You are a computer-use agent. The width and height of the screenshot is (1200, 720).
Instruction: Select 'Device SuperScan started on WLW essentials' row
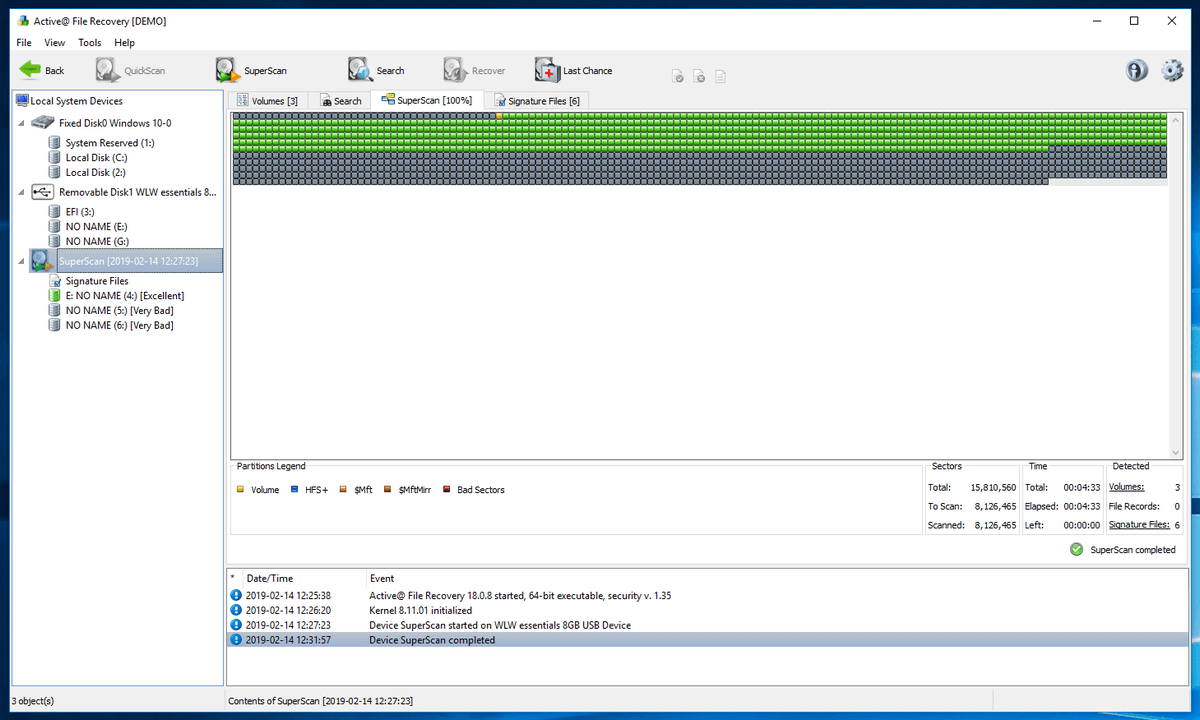pyautogui.click(x=708, y=625)
